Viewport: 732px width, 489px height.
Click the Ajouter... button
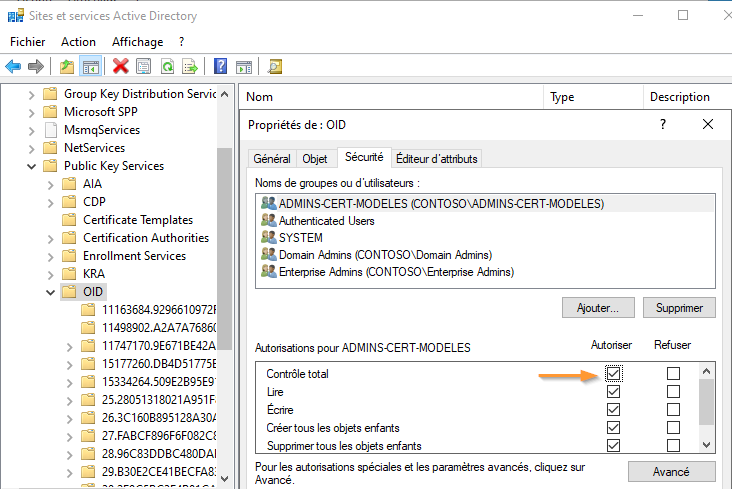coord(598,308)
